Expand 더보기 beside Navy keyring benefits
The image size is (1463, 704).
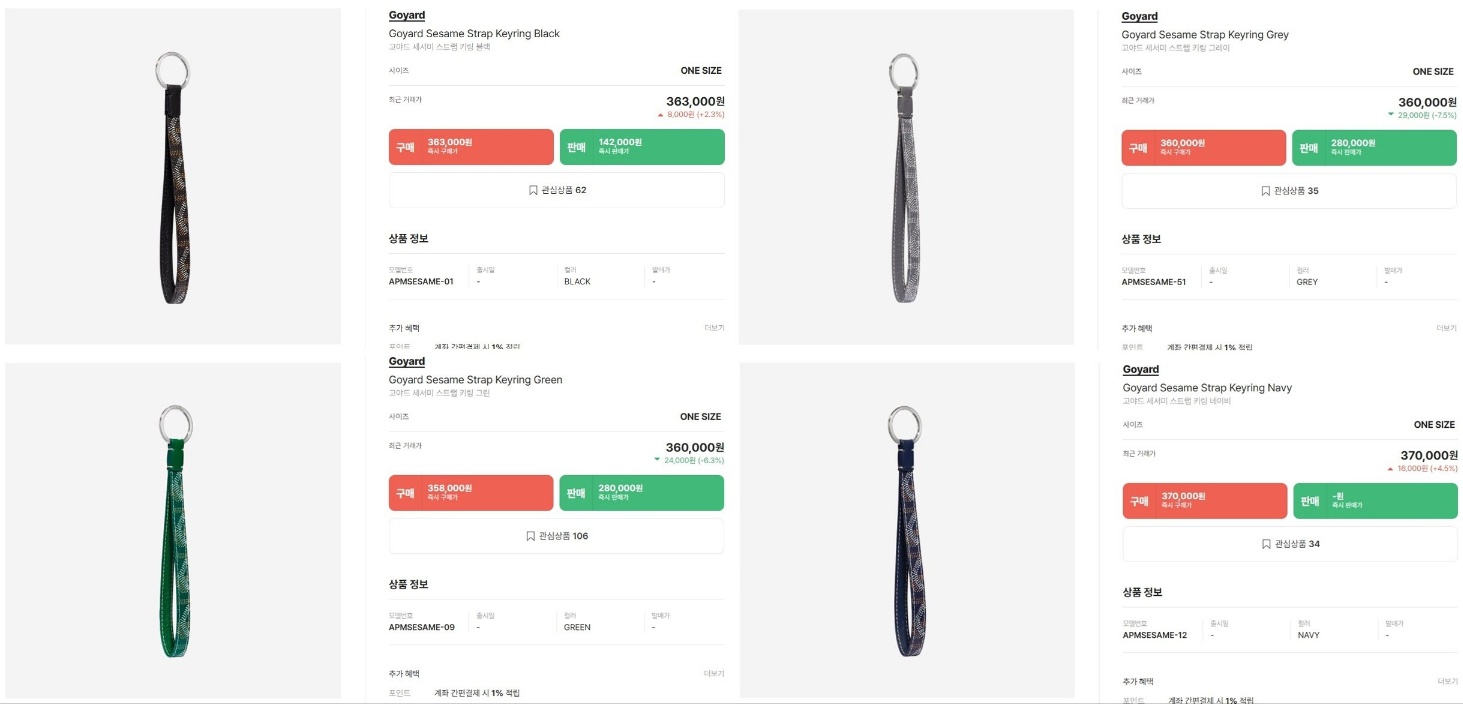pyautogui.click(x=1447, y=681)
